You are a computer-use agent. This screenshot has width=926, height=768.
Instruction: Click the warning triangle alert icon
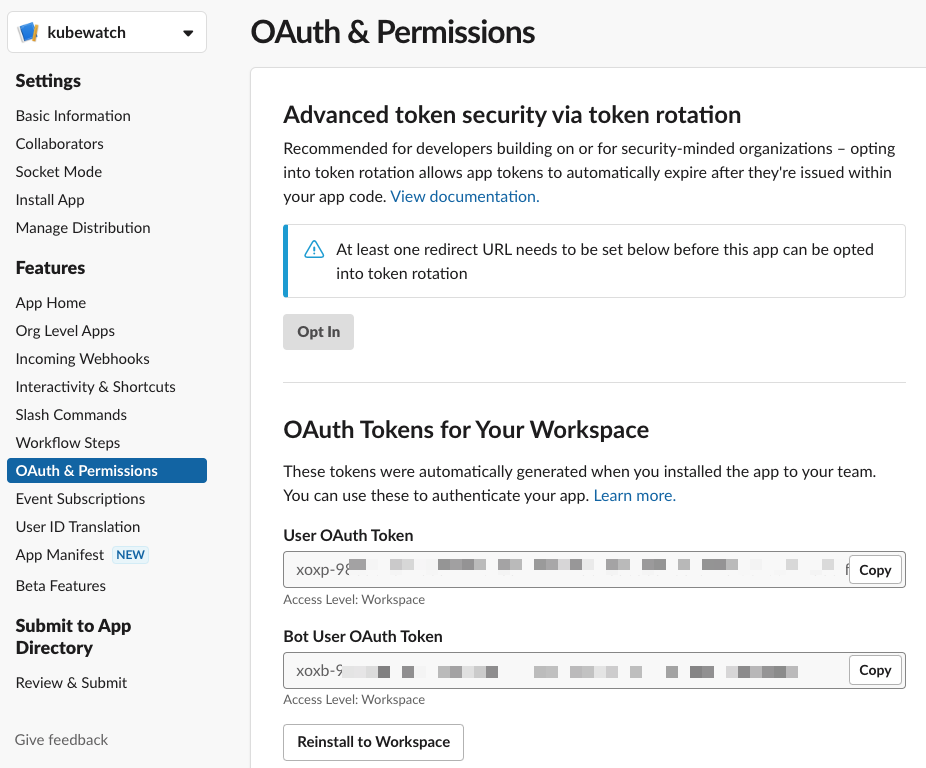click(314, 249)
